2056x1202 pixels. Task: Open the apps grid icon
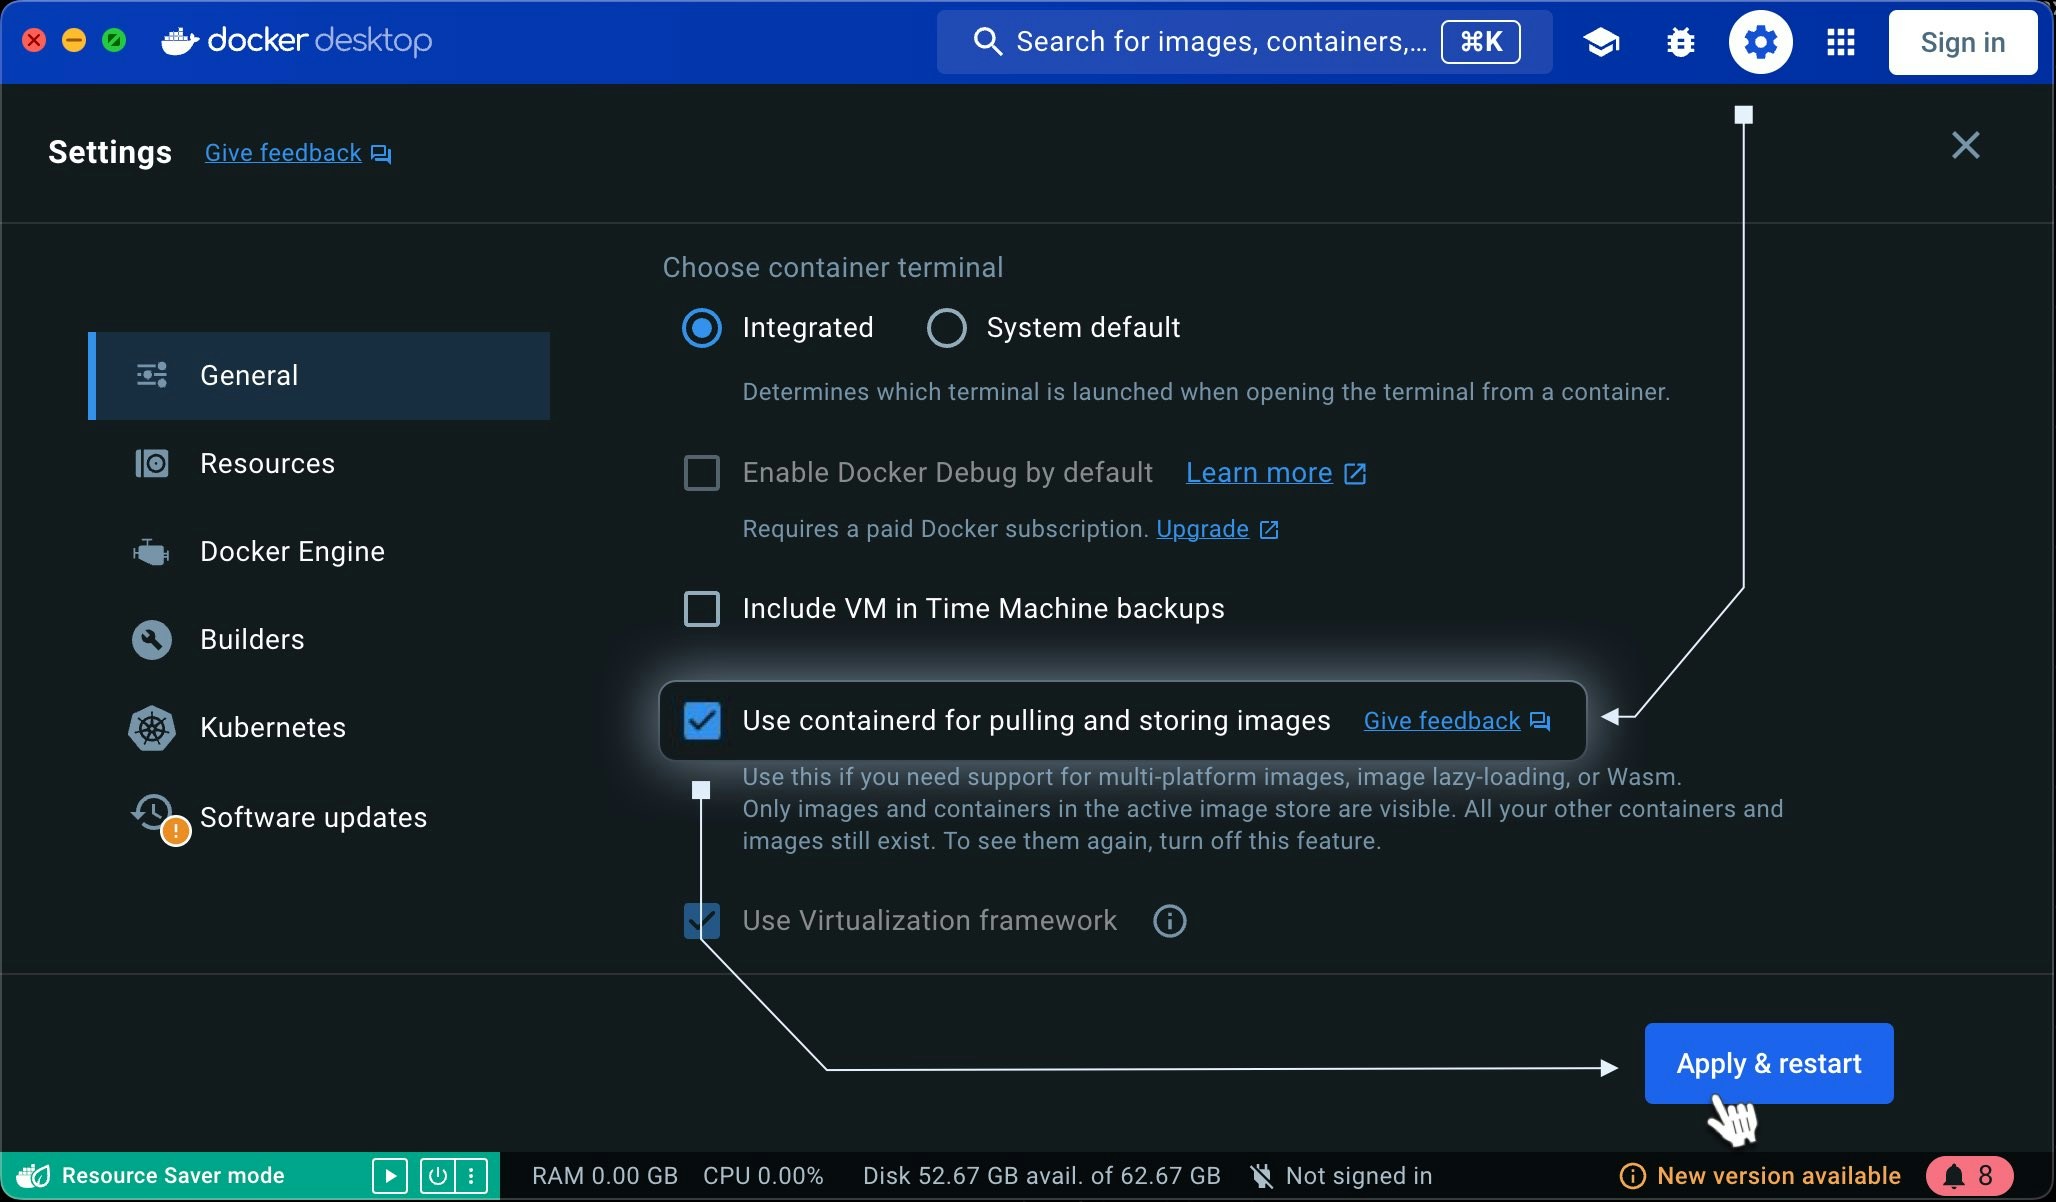1840,42
